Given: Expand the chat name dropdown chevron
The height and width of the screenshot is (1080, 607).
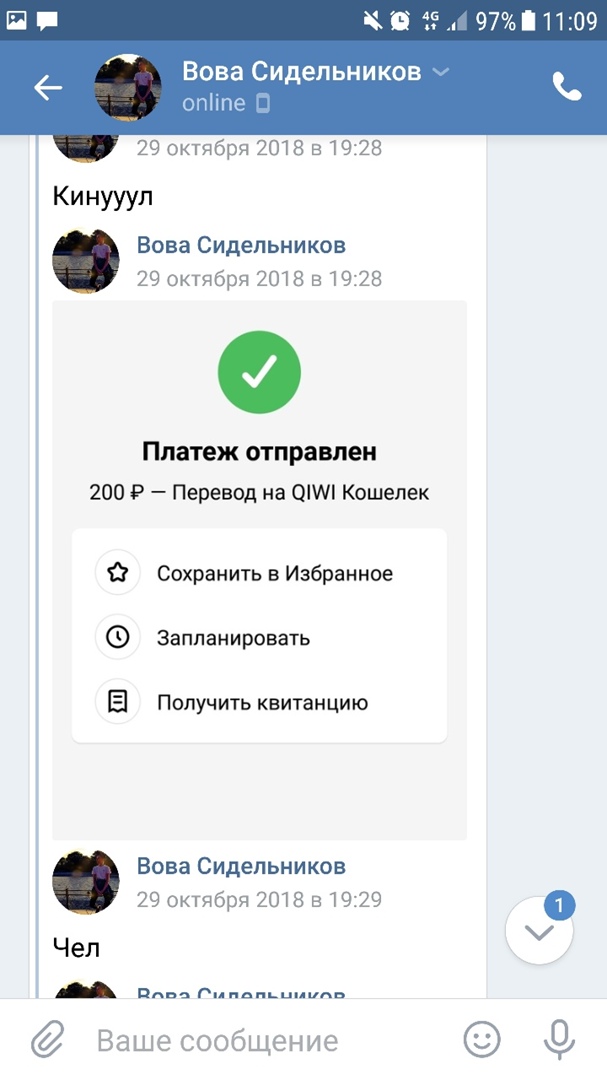Looking at the screenshot, I should [x=439, y=72].
